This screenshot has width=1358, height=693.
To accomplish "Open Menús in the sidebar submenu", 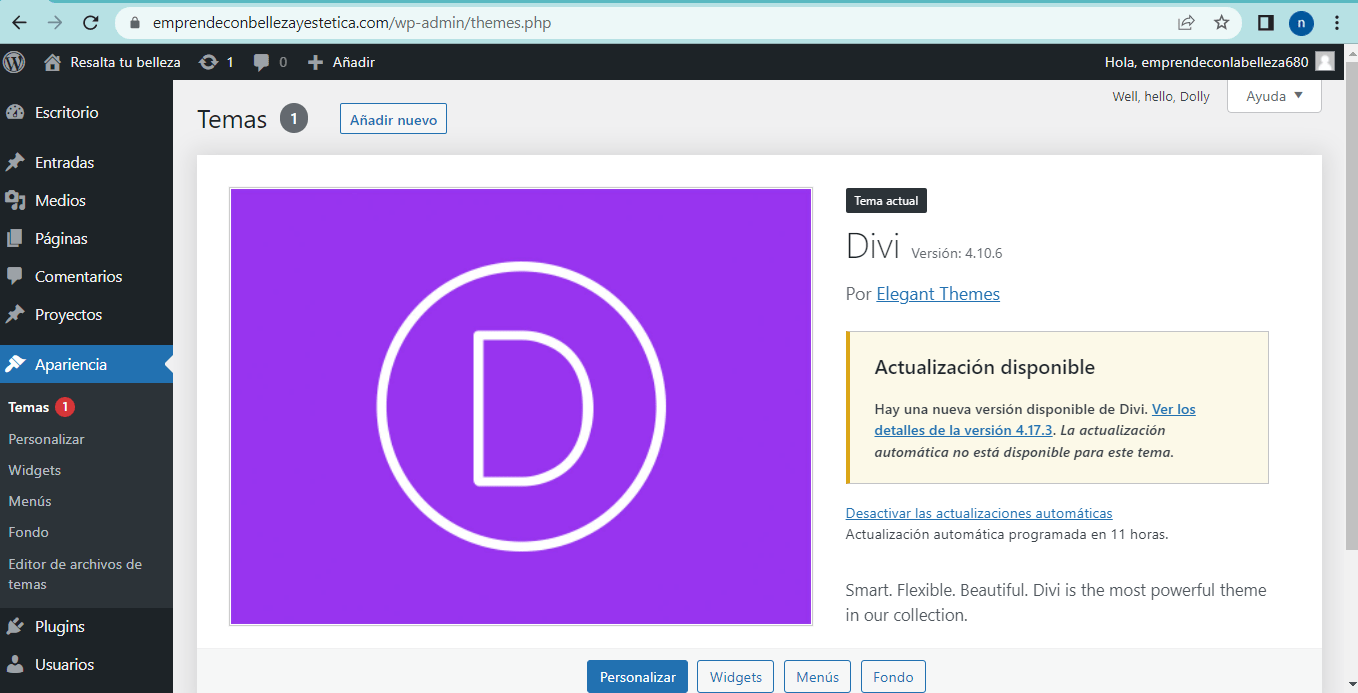I will click(x=30, y=501).
